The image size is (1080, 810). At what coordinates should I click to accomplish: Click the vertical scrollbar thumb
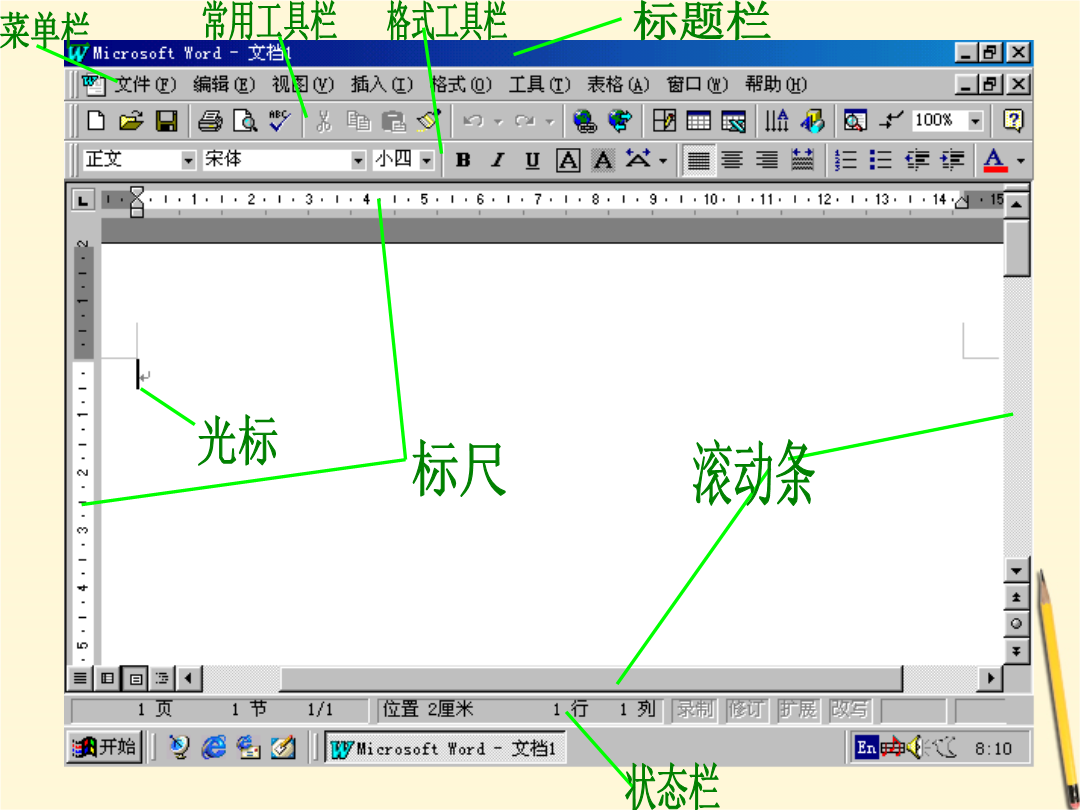pos(1017,248)
